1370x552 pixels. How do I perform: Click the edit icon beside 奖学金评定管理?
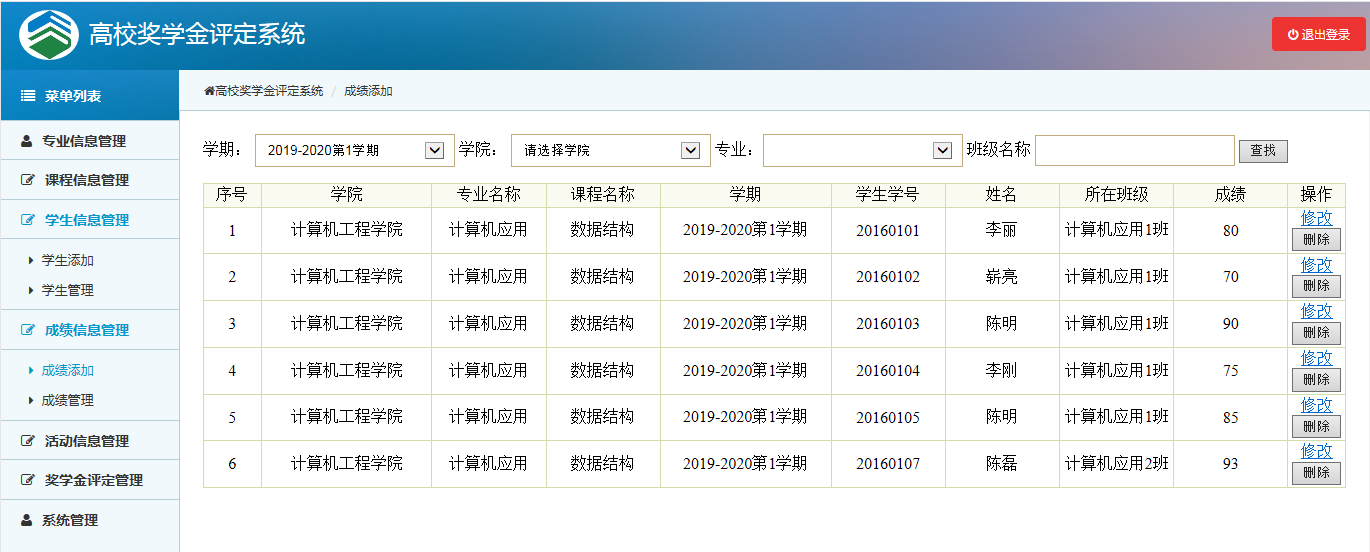[x=28, y=480]
